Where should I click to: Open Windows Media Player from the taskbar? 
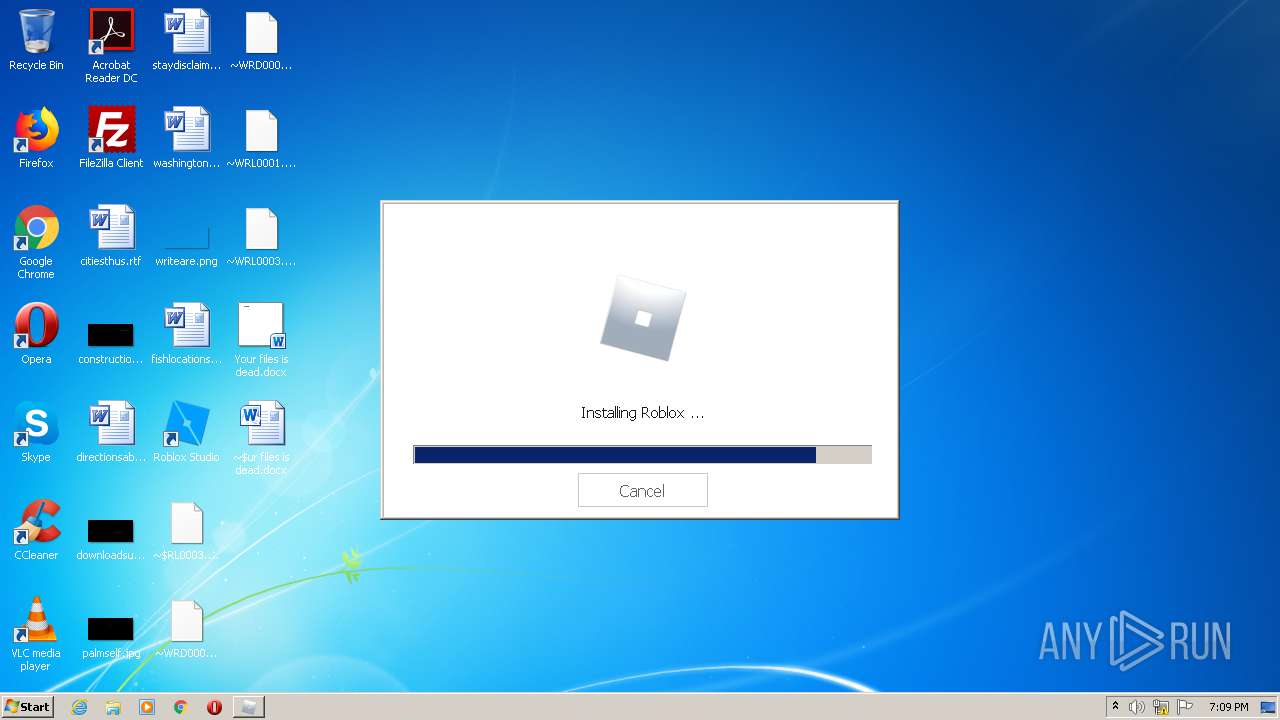[147, 707]
